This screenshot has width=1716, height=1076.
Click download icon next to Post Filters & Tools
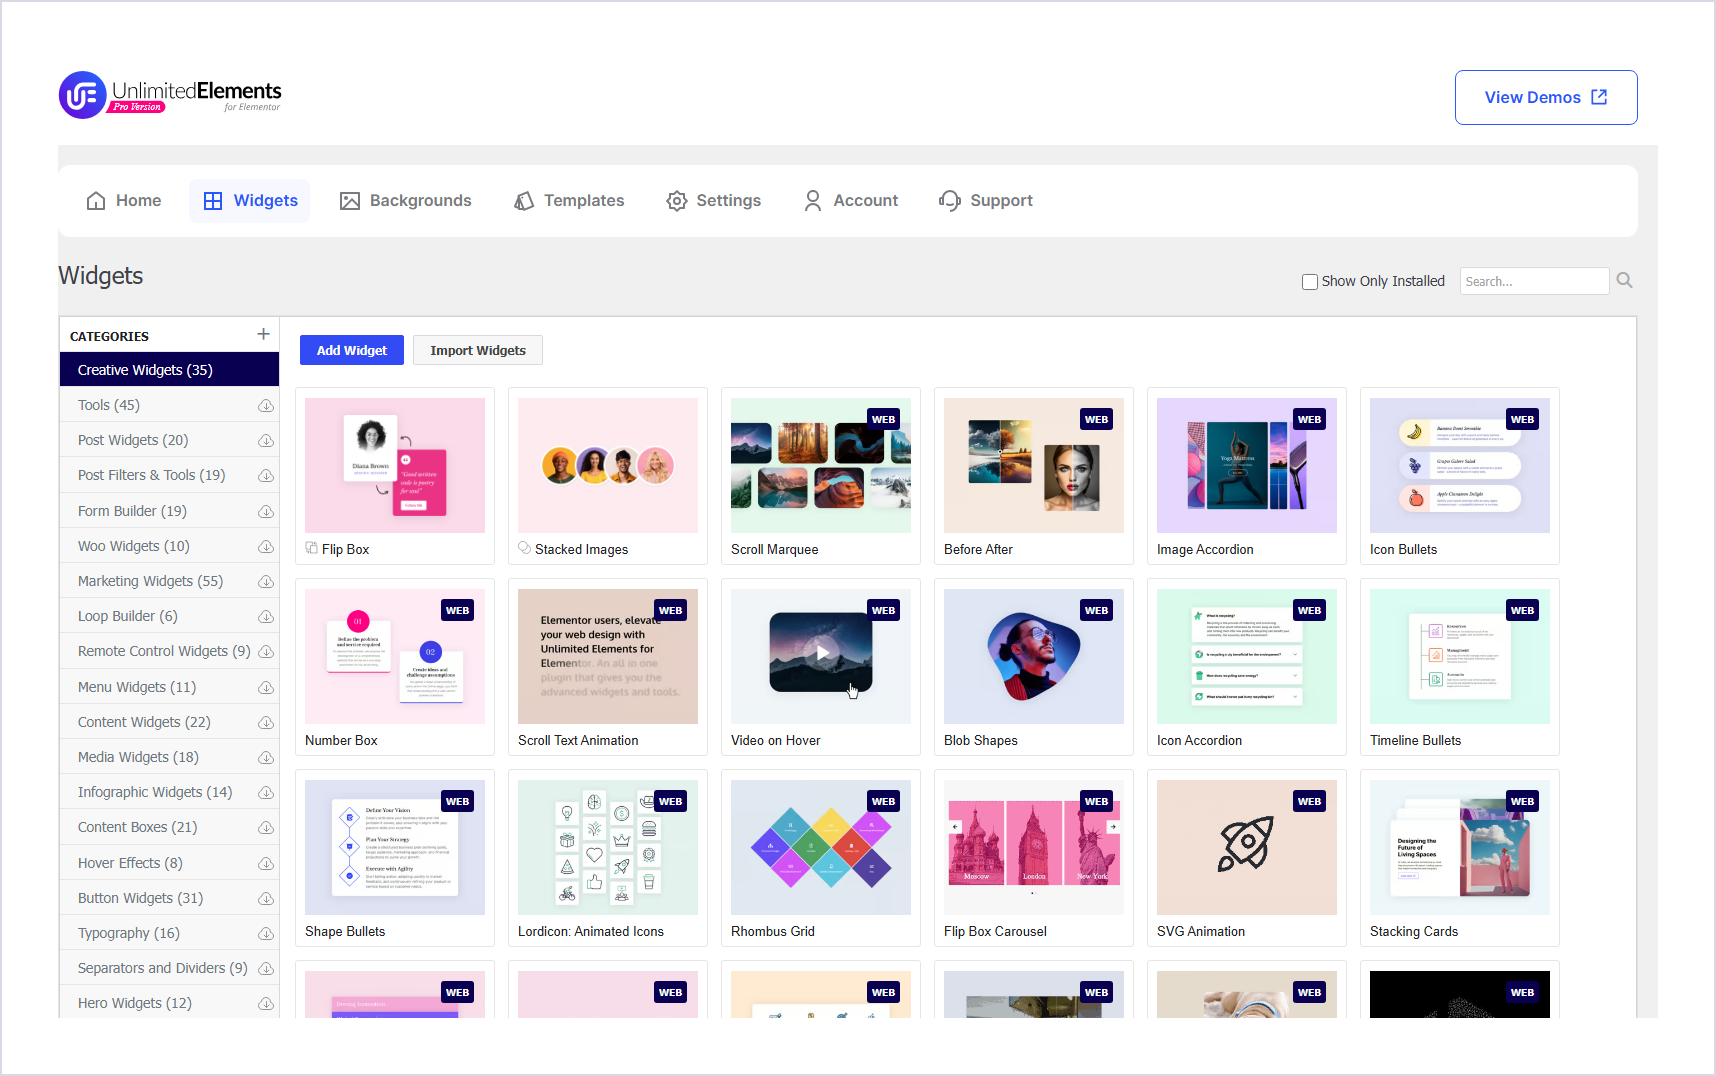[266, 476]
